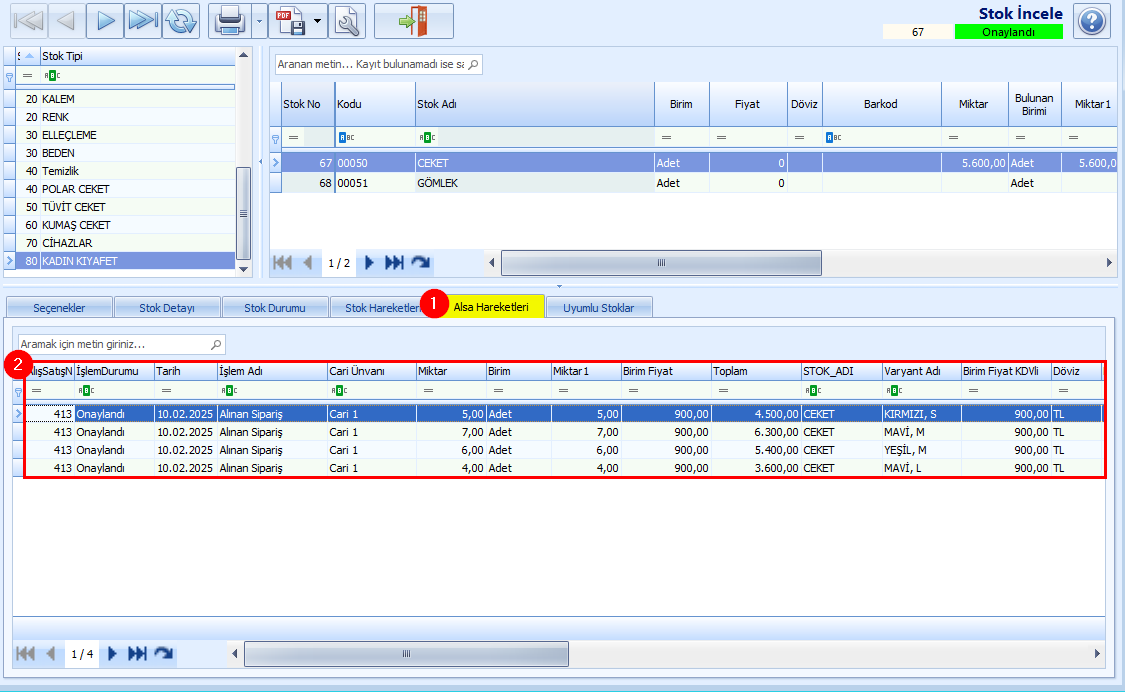1125x692 pixels.
Task: Open the Stok Detayı tab
Action: (x=166, y=308)
